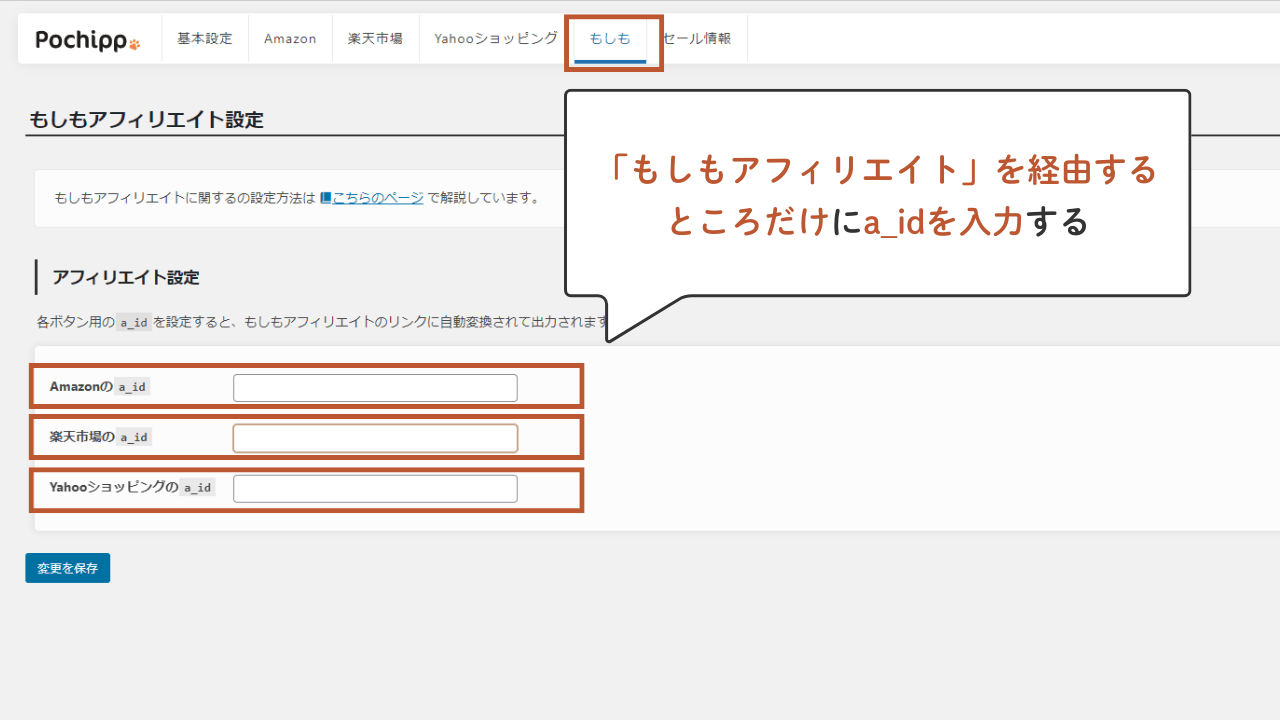This screenshot has width=1280, height=720.
Task: Click the Yahooショッピングのa_id label
Action: coord(132,487)
